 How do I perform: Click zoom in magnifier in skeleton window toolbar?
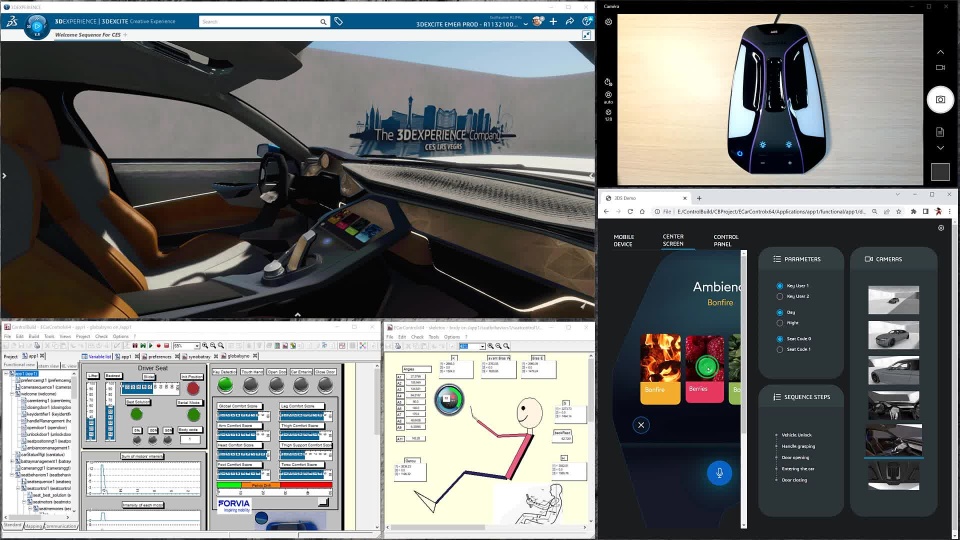coord(490,346)
